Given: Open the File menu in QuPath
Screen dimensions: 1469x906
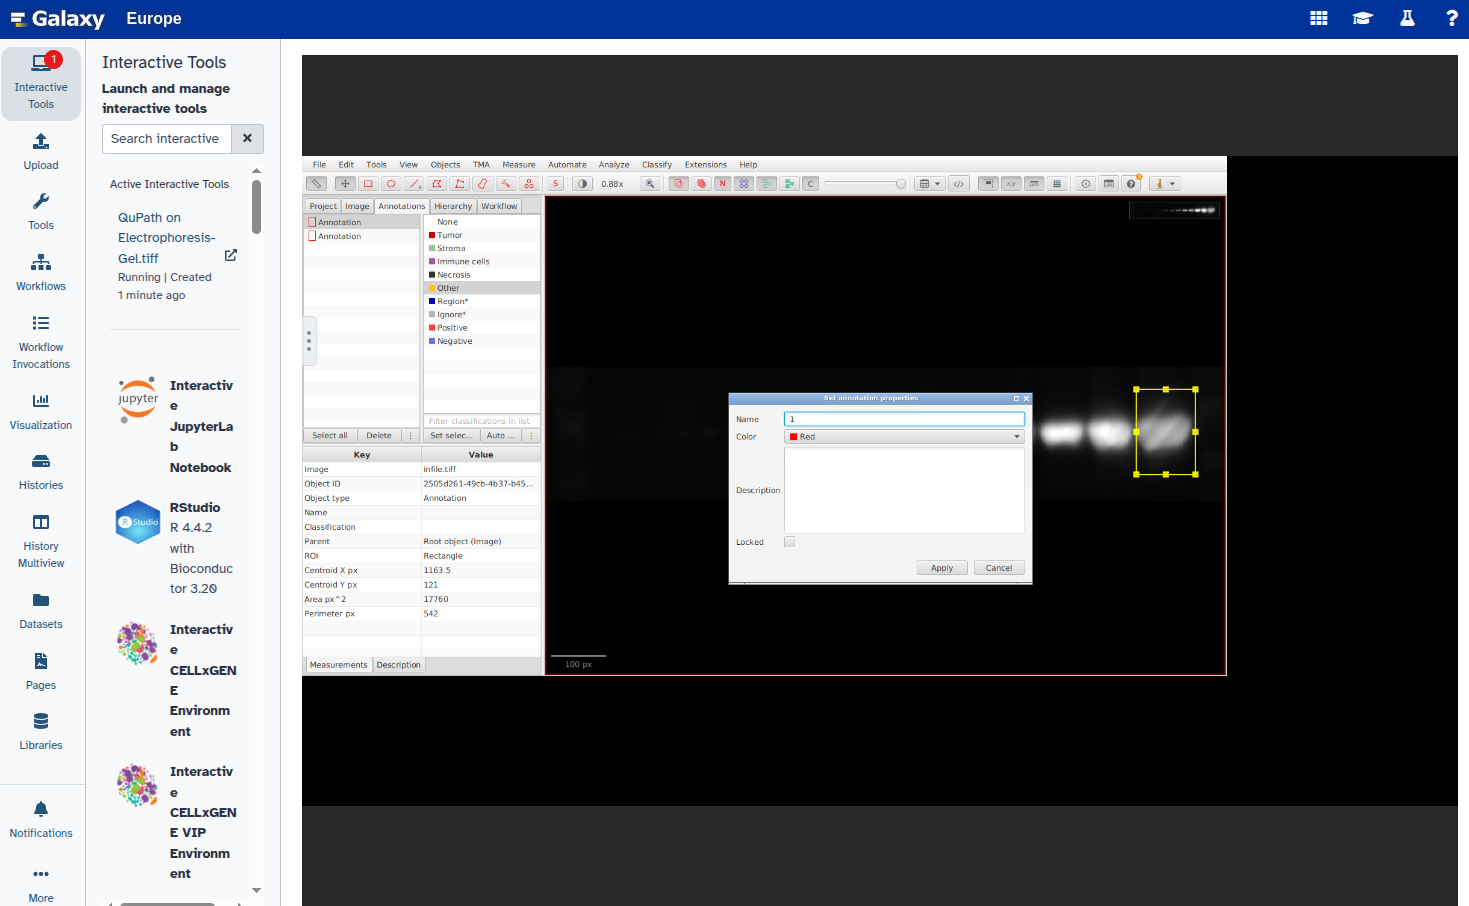Looking at the screenshot, I should [x=319, y=165].
